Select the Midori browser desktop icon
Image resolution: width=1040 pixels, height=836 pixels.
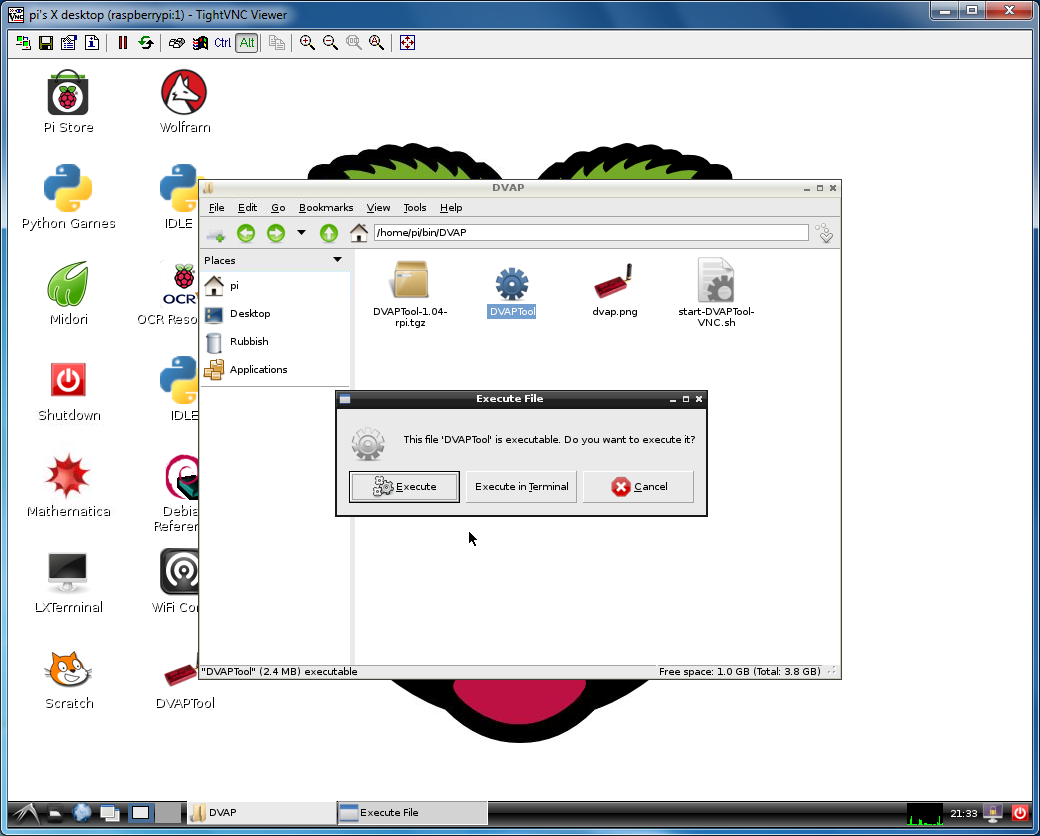(x=68, y=293)
